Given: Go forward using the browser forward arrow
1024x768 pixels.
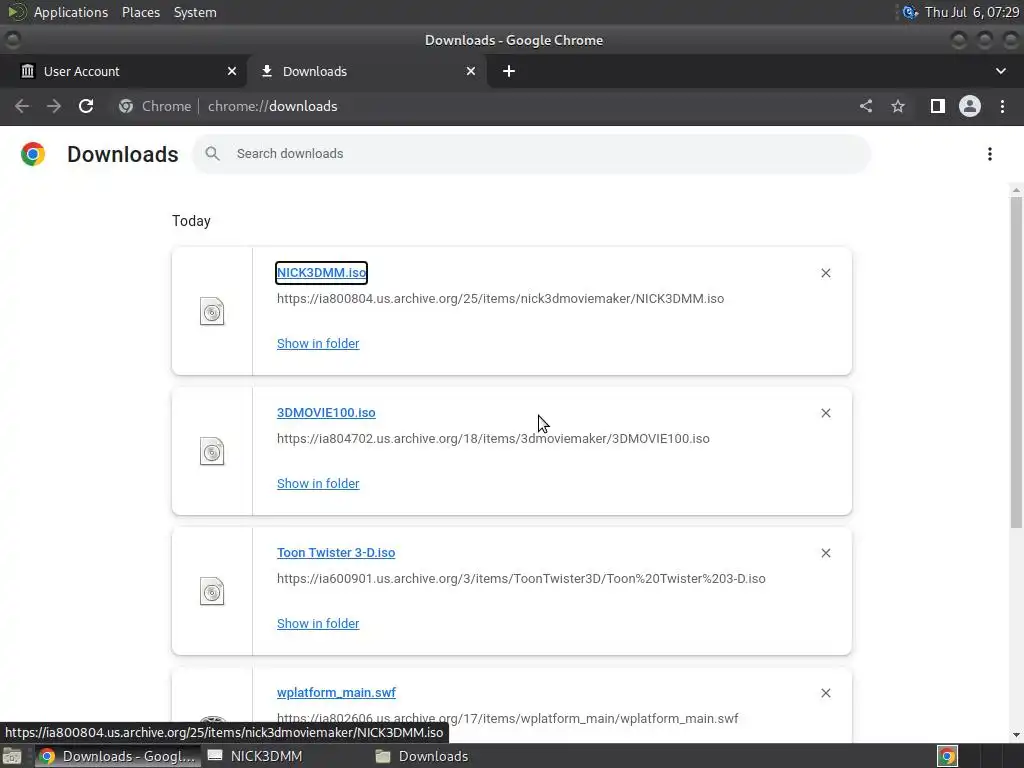Looking at the screenshot, I should [54, 106].
